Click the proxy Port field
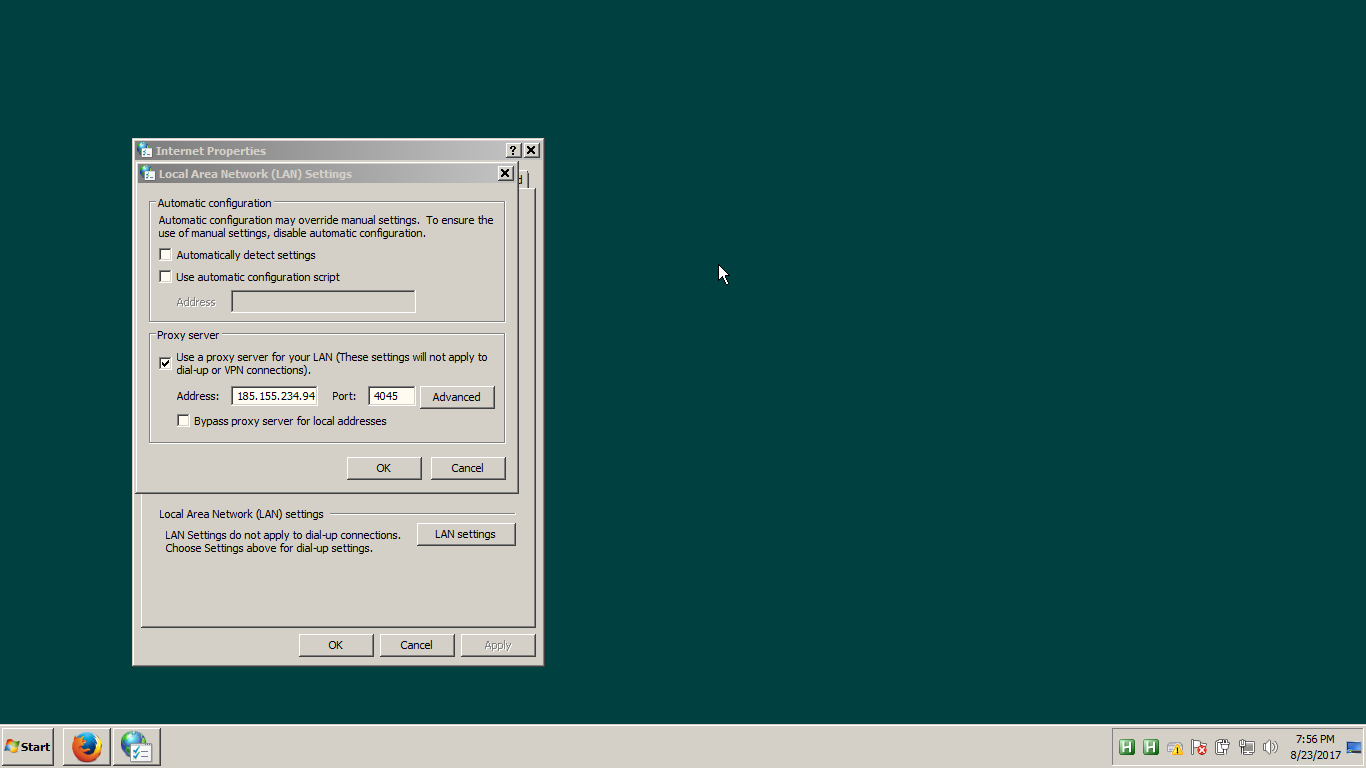 click(x=391, y=396)
